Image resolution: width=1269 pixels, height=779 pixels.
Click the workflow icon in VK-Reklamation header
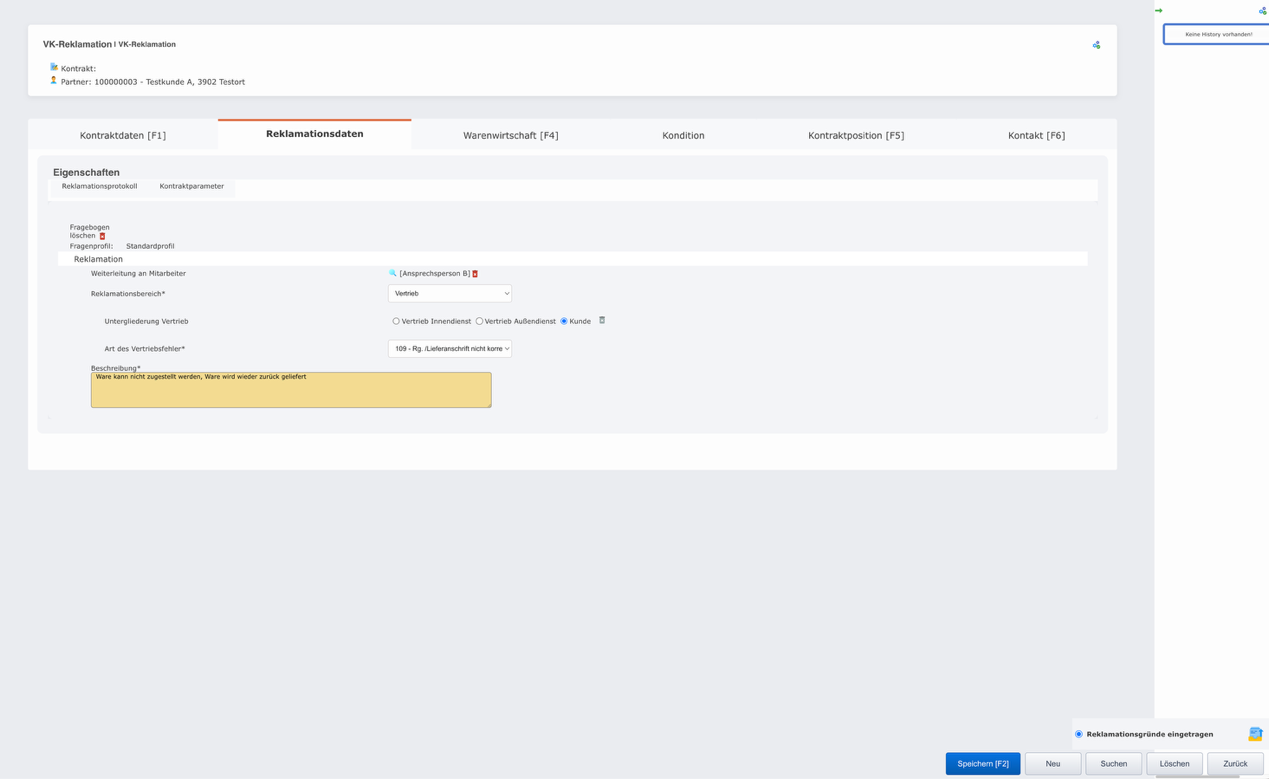click(x=1096, y=45)
